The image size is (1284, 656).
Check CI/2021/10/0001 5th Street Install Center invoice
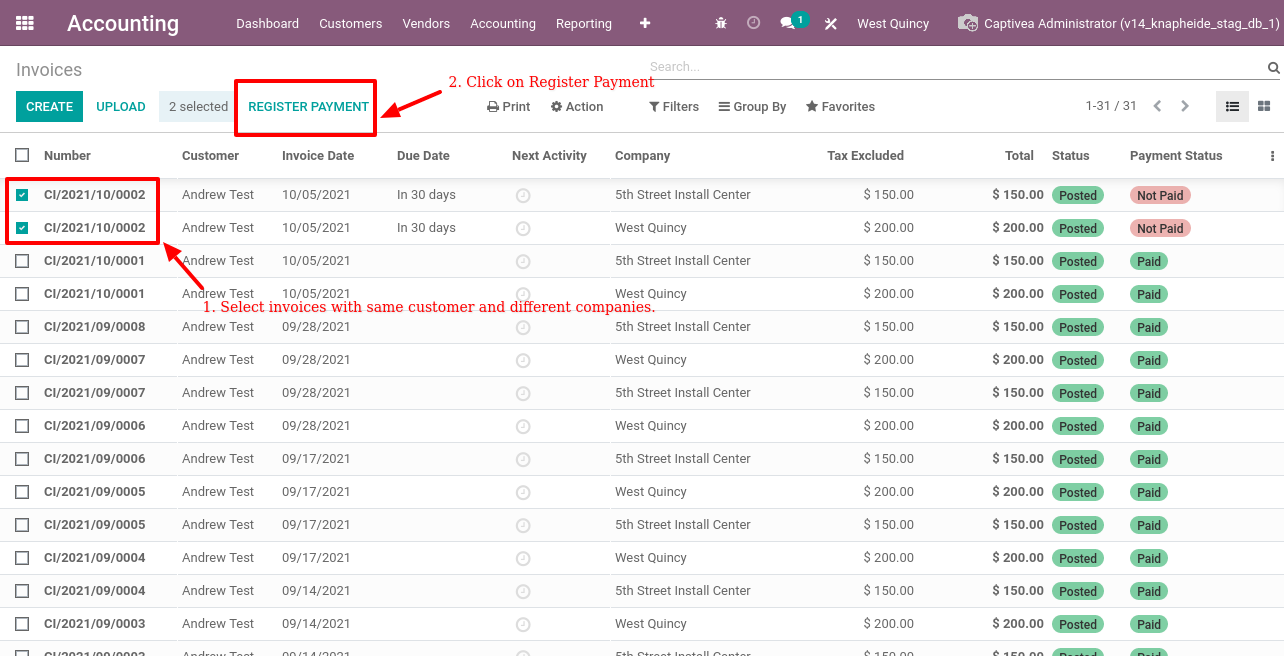(22, 261)
